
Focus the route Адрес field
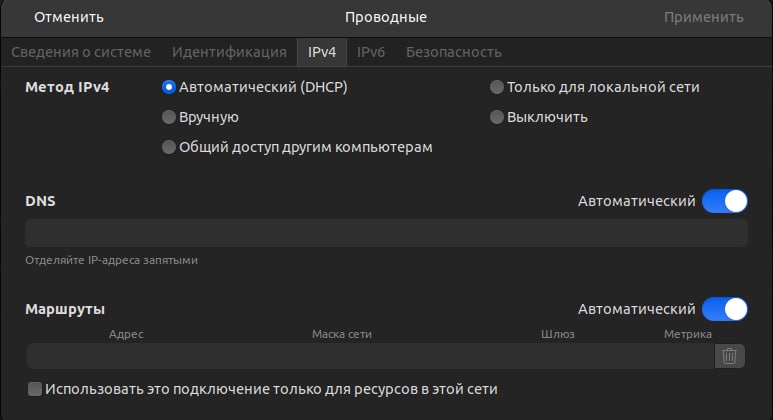point(126,356)
